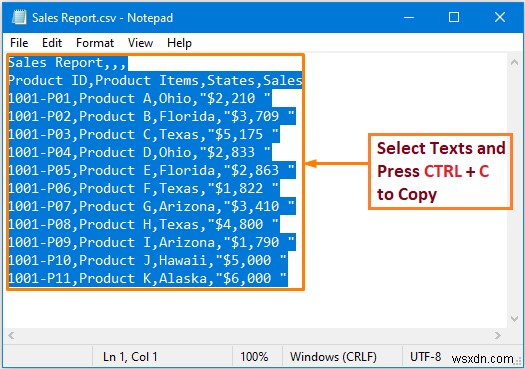Viewport: 525px width, 369px height.
Task: Click the row starting with 1001-P09
Action: (x=152, y=243)
